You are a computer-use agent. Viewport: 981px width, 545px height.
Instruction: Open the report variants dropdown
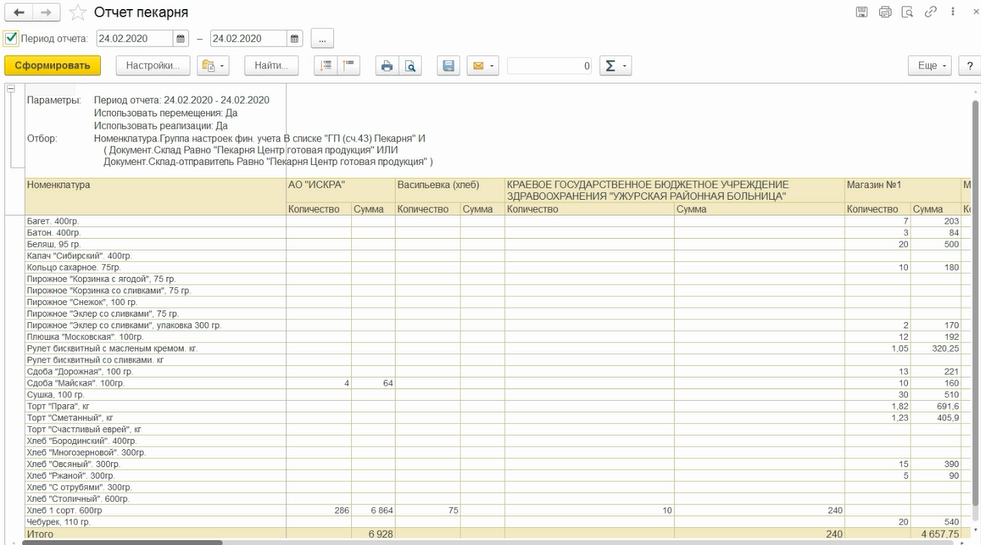click(x=213, y=66)
